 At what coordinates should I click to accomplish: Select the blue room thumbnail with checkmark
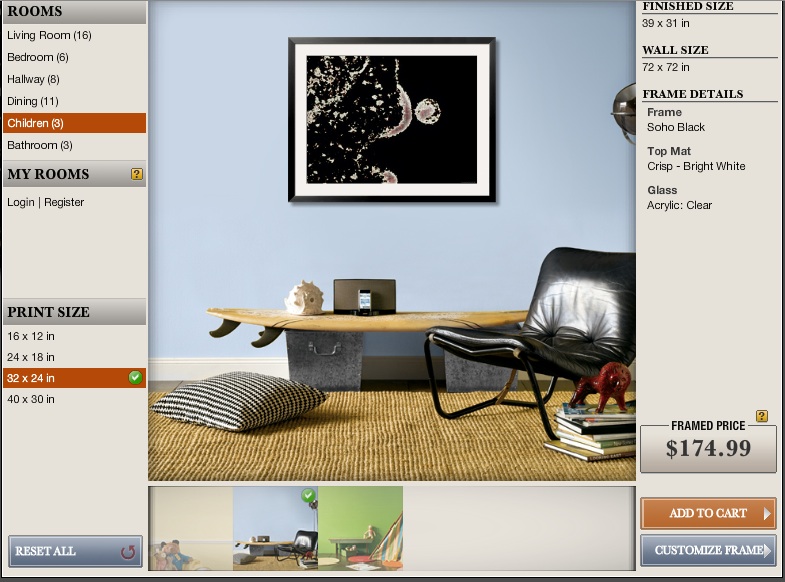coord(275,528)
